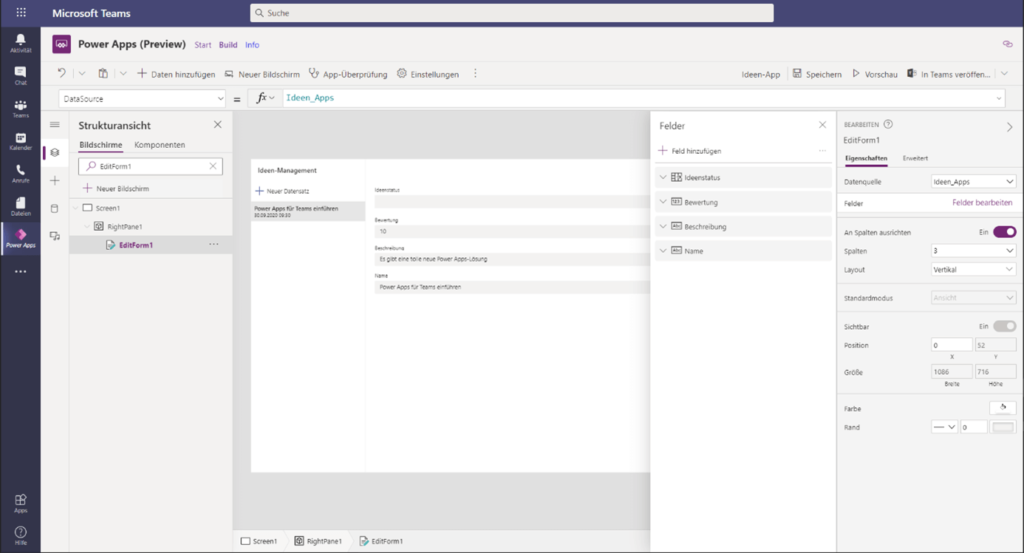Open Kalender in the Teams sidebar
Viewport: 1024px width, 553px height.
click(x=20, y=141)
